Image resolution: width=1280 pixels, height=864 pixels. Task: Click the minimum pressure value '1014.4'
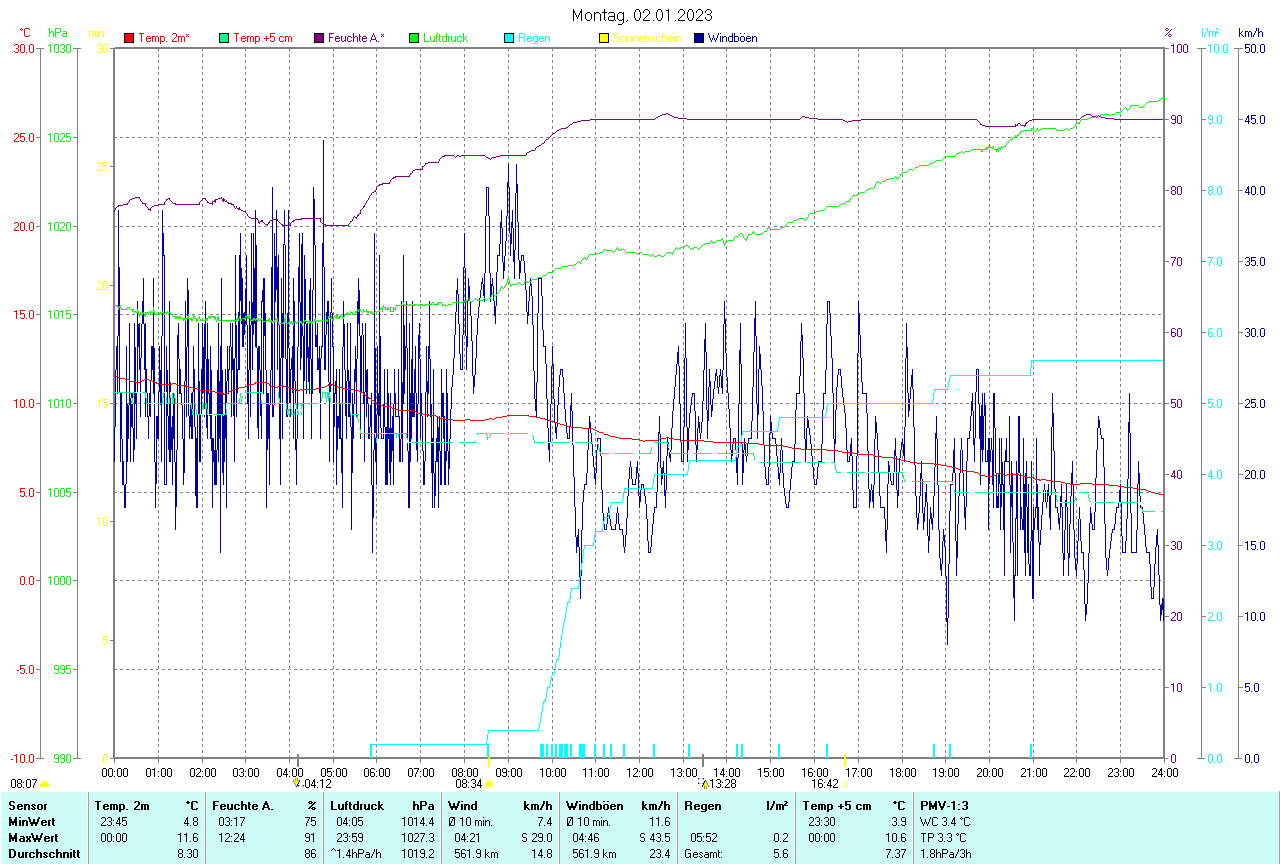417,821
